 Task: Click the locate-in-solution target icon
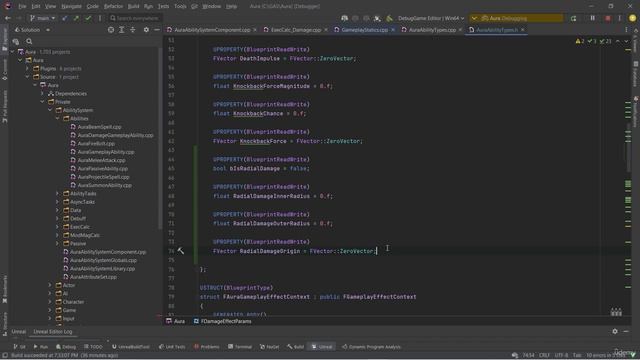111,30
